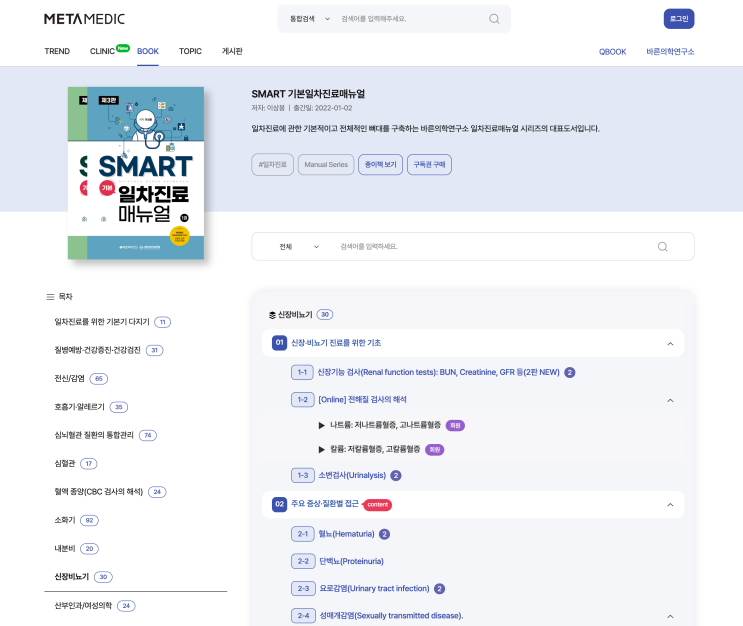The width and height of the screenshot is (743, 626).
Task: Click the 구독권 구매 button
Action: click(429, 164)
